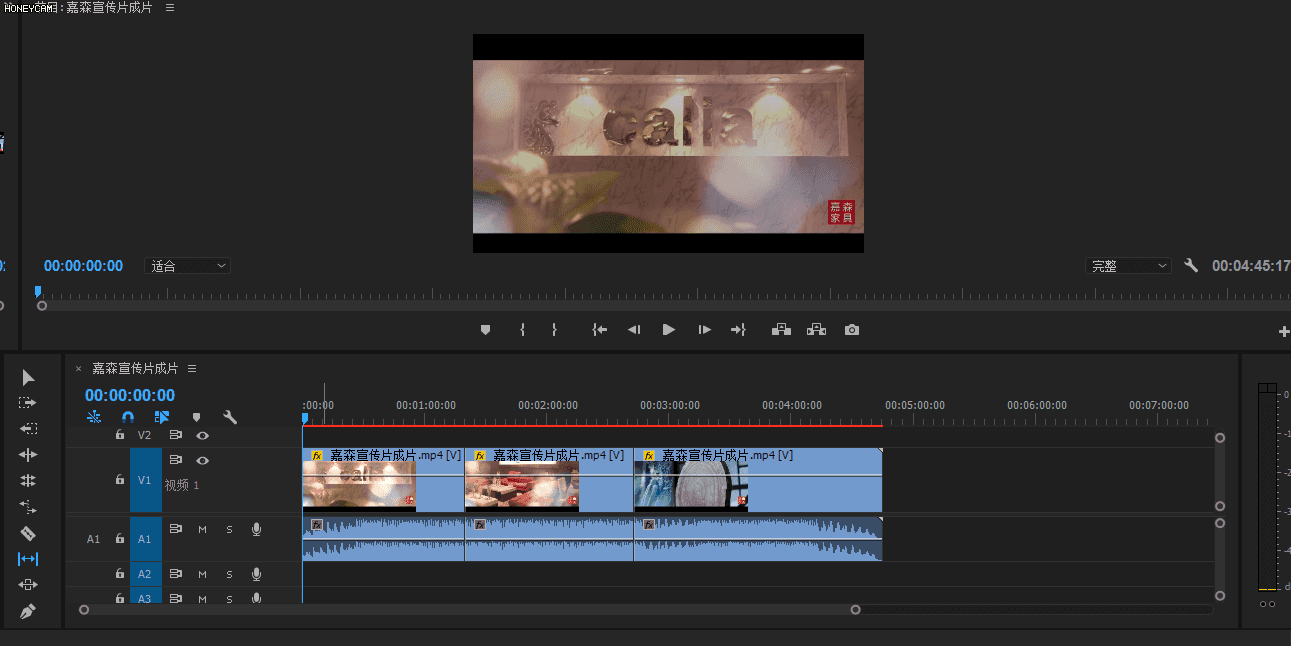The height and width of the screenshot is (646, 1291).
Task: Select the Pen tool
Action: pos(28,611)
